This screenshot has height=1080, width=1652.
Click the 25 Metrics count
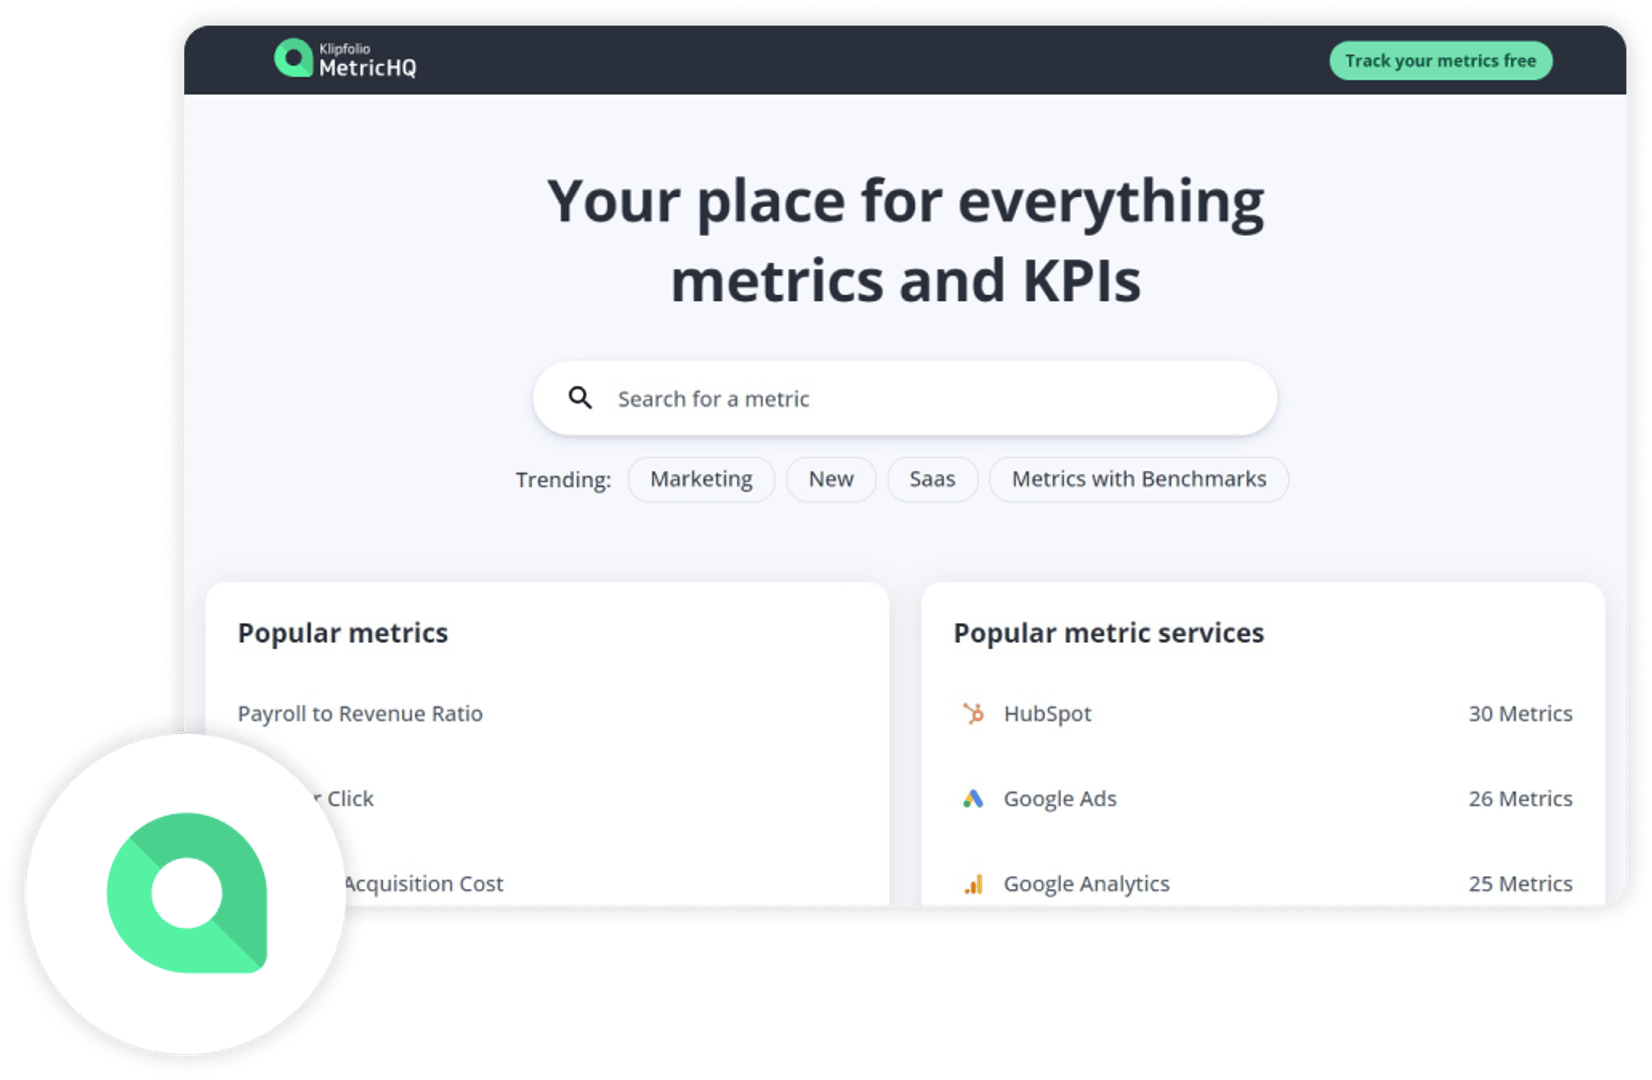[1520, 884]
